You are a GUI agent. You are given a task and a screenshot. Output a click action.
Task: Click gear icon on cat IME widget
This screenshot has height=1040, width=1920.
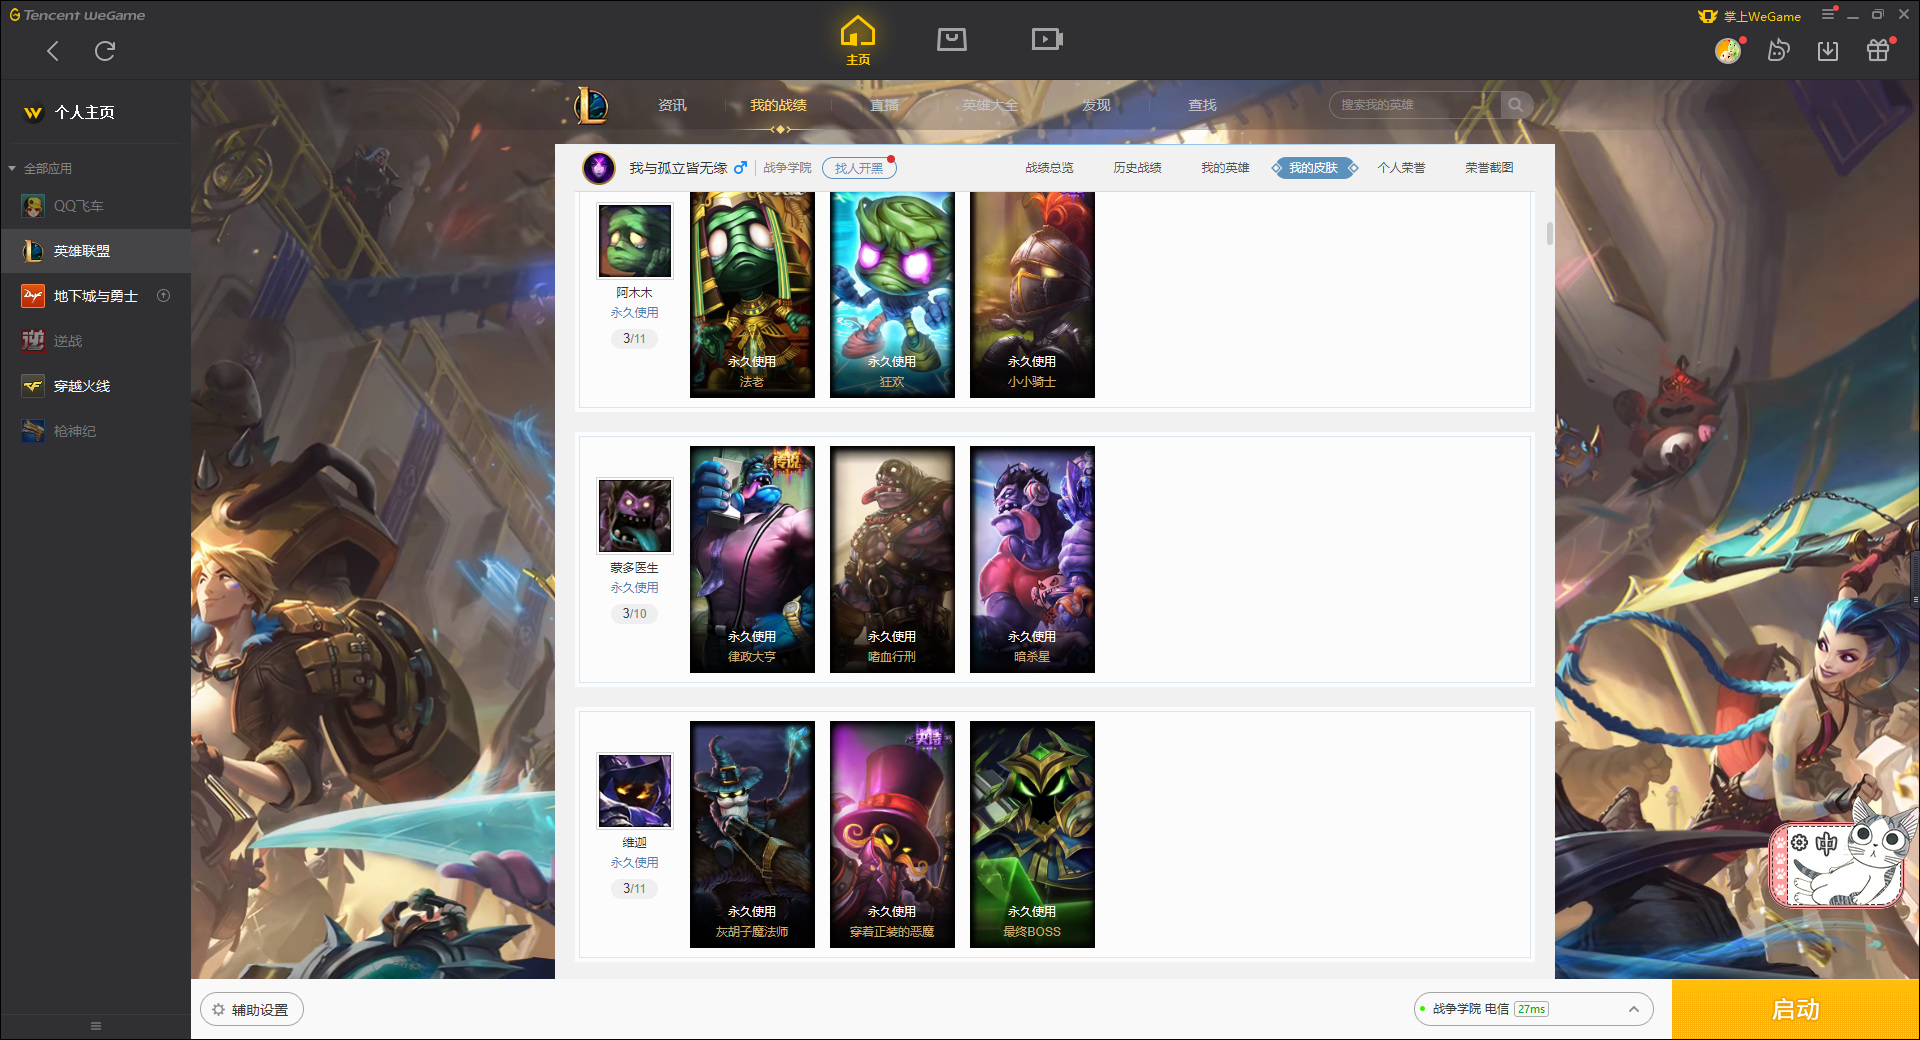pyautogui.click(x=1799, y=843)
